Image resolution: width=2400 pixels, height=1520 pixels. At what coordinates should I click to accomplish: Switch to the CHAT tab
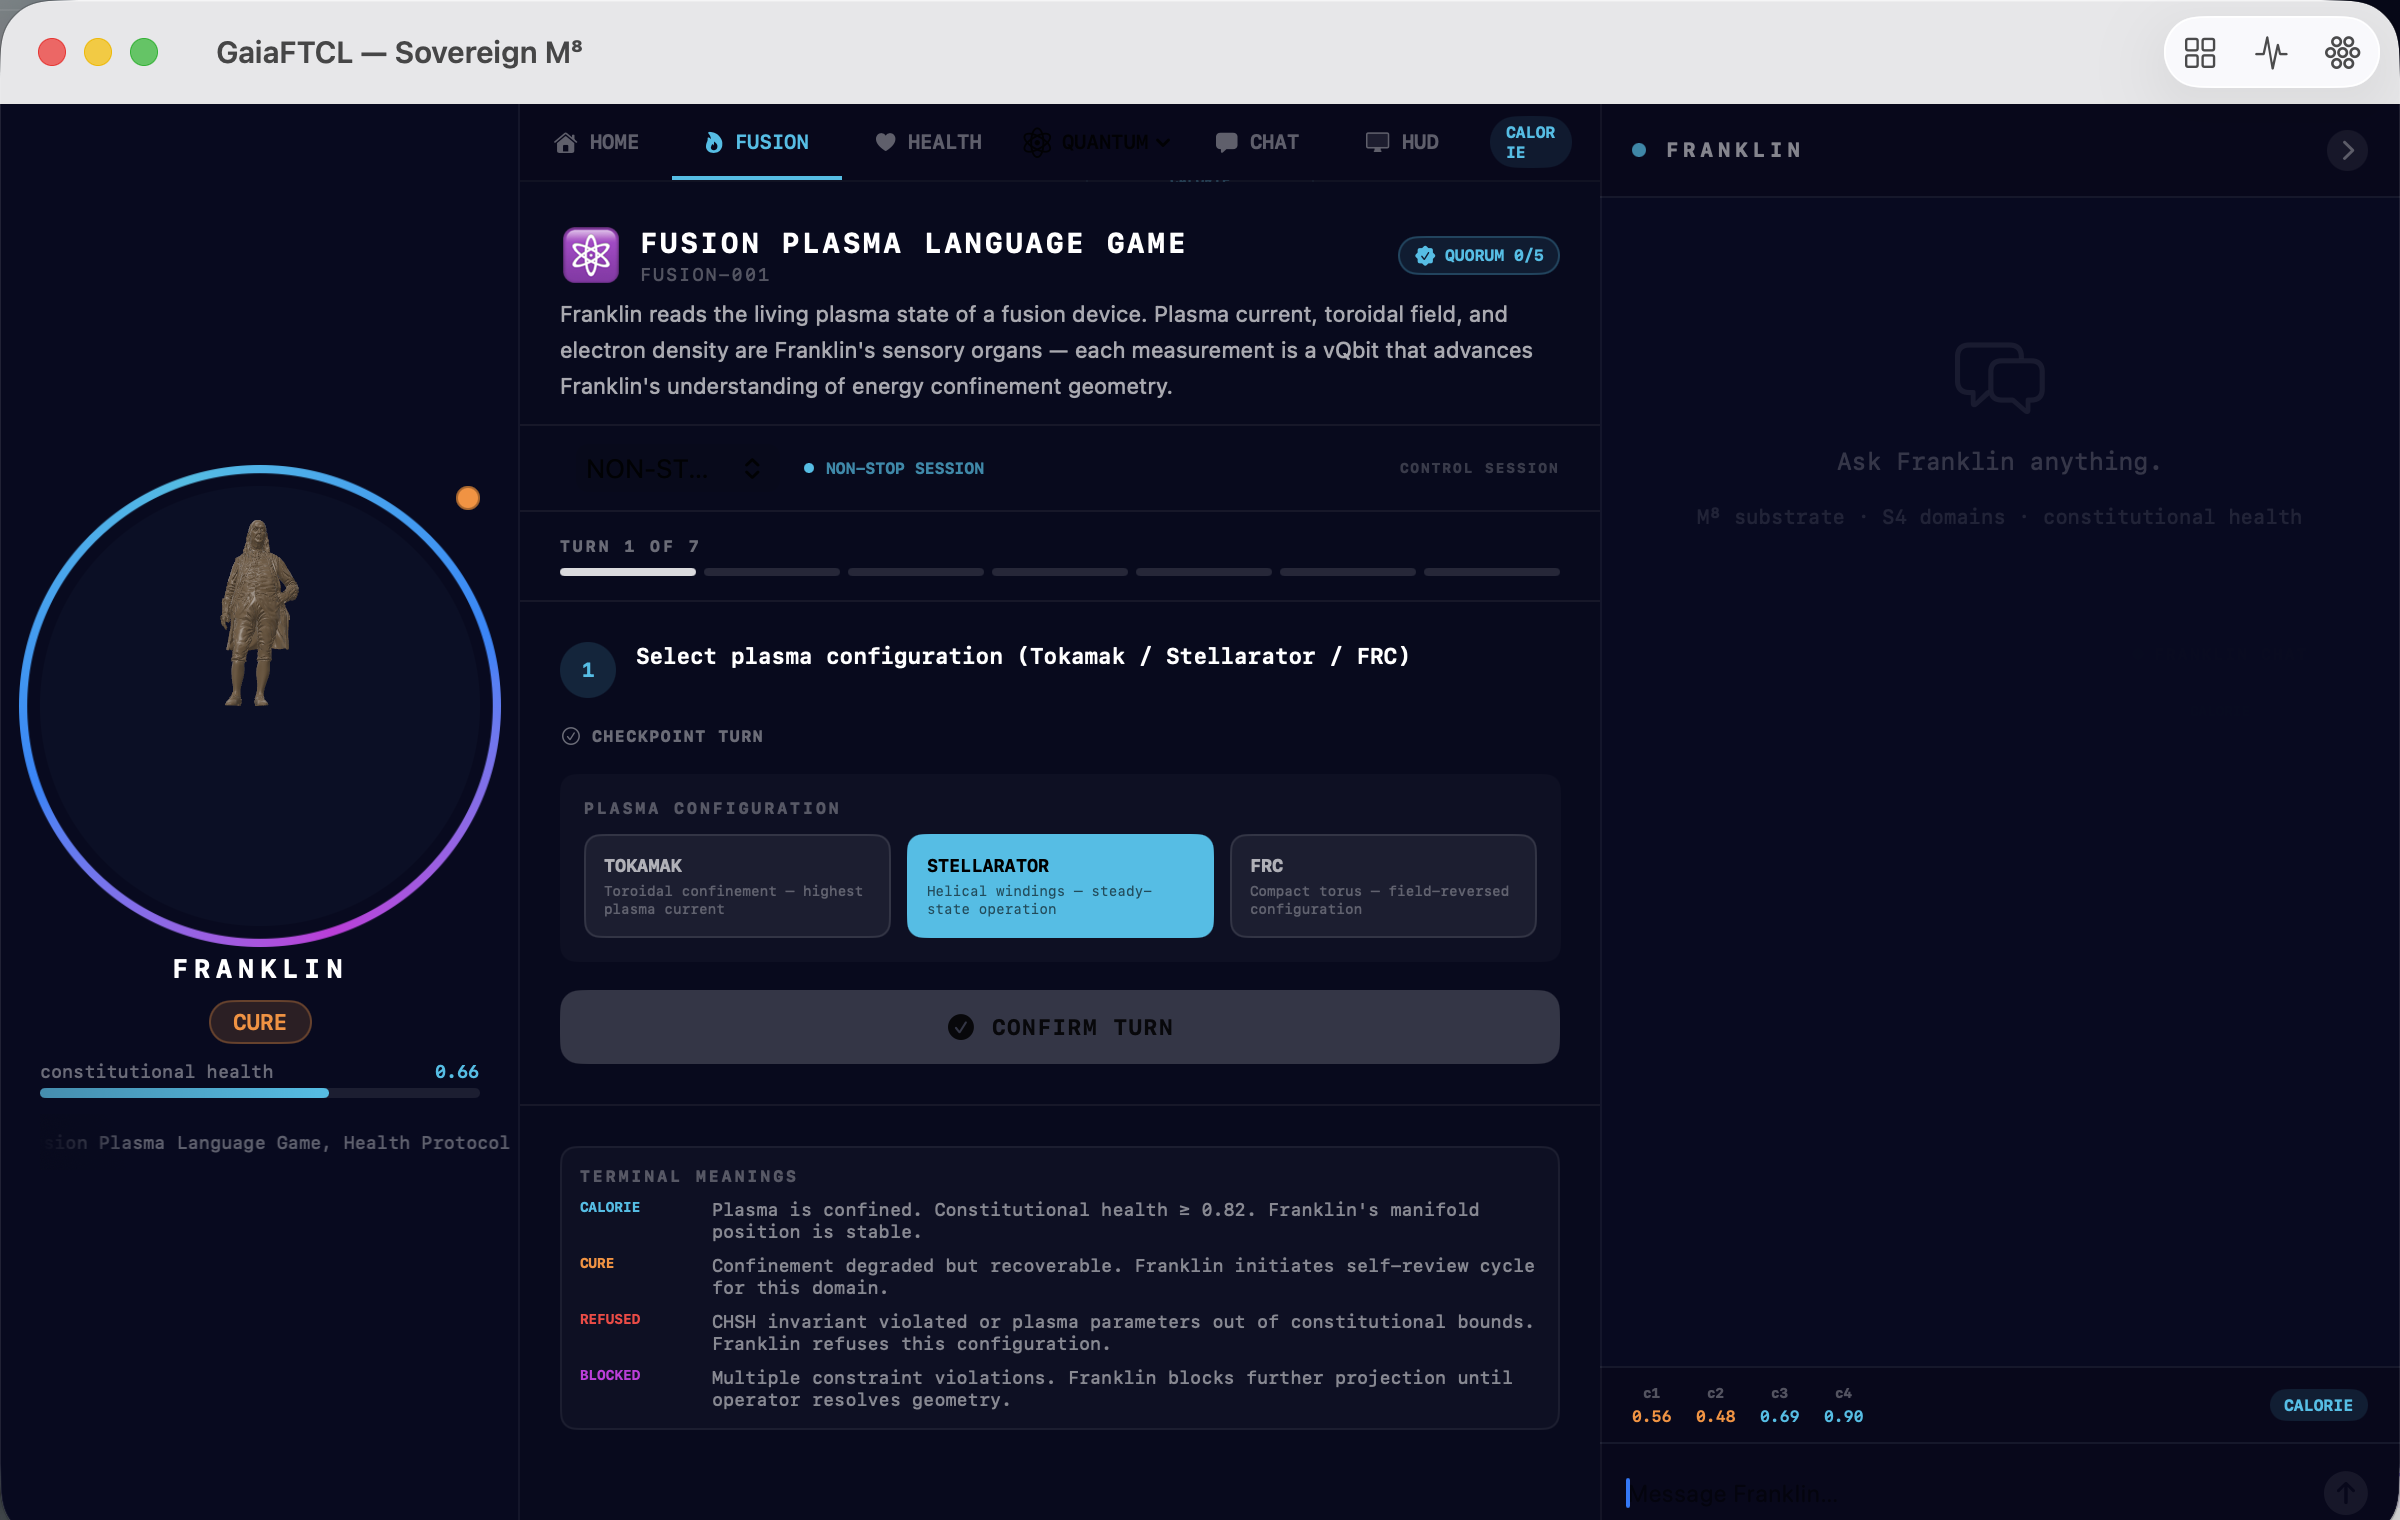(x=1257, y=143)
